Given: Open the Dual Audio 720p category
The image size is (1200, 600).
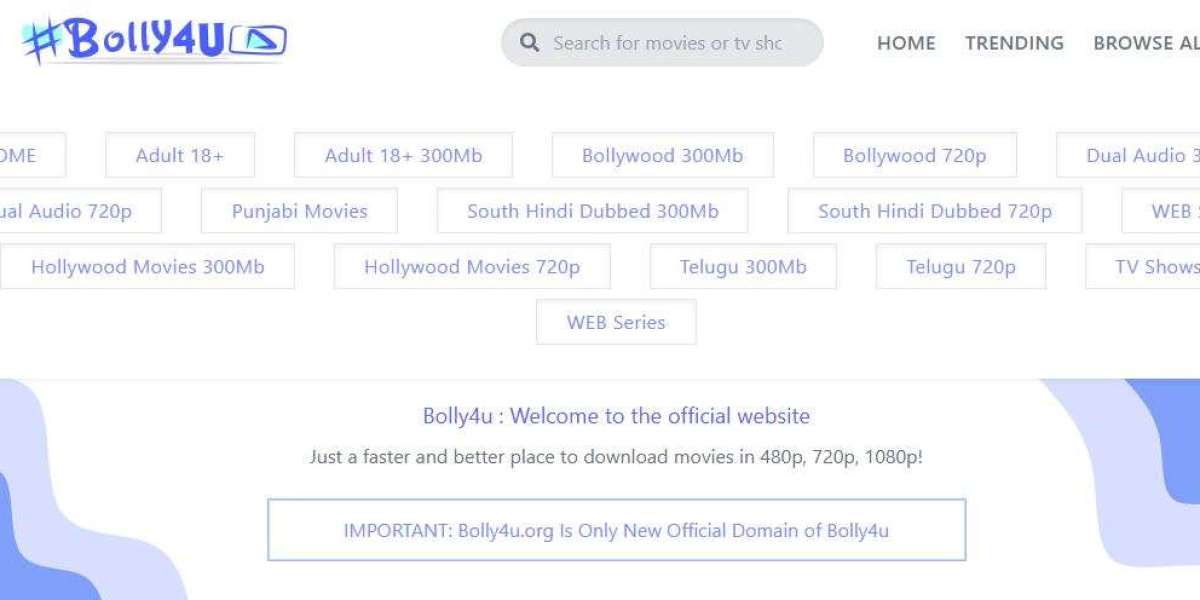Looking at the screenshot, I should [70, 211].
